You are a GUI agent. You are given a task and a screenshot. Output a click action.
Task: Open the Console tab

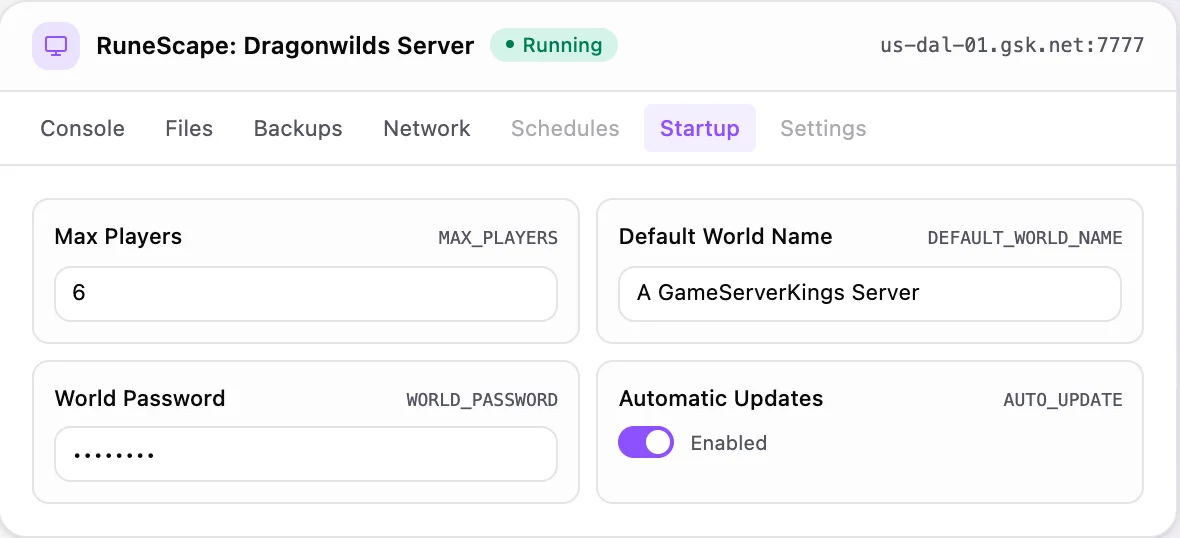83,128
